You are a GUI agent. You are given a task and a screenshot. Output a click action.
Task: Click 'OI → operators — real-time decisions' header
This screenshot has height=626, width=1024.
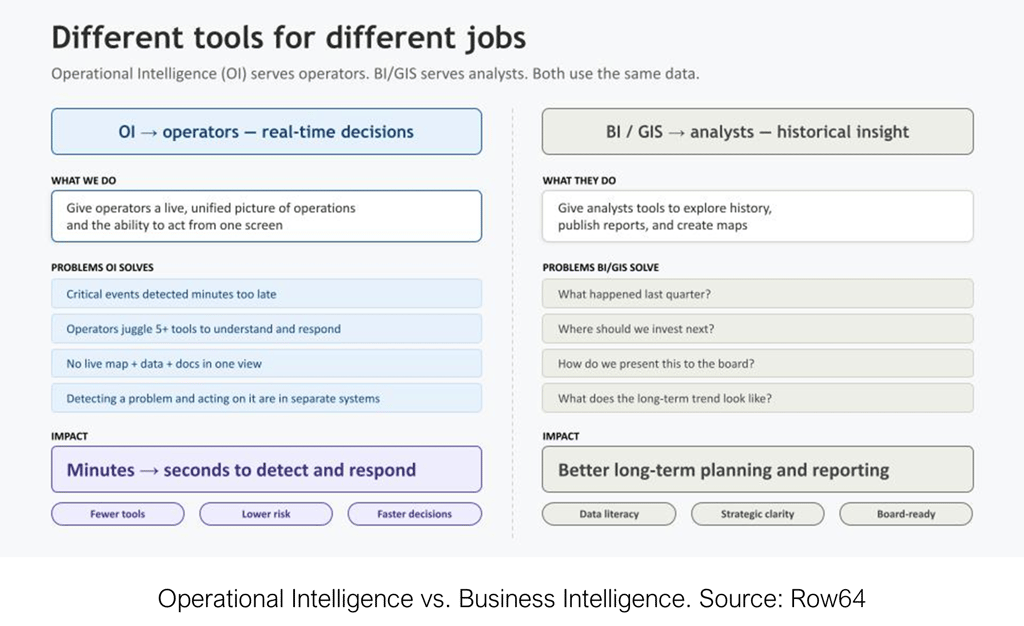[266, 131]
